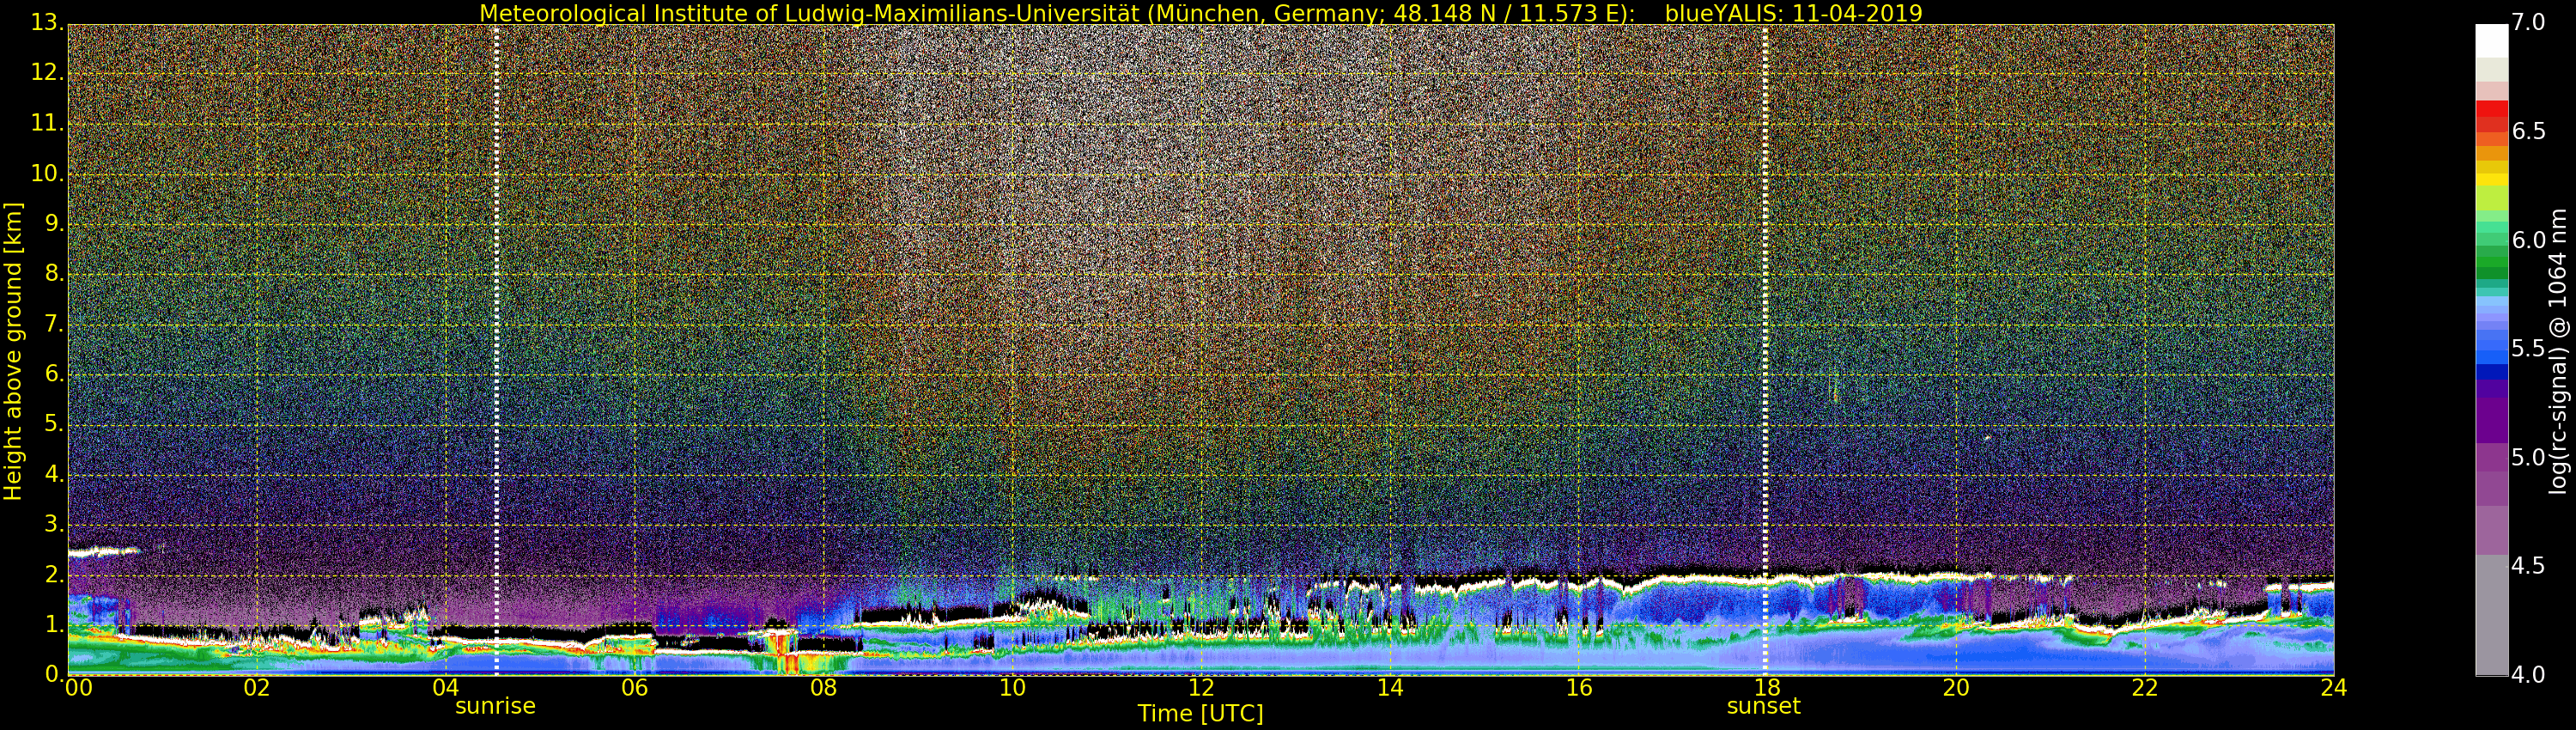
Task: Click the height axis tick "0."
Action: point(54,674)
